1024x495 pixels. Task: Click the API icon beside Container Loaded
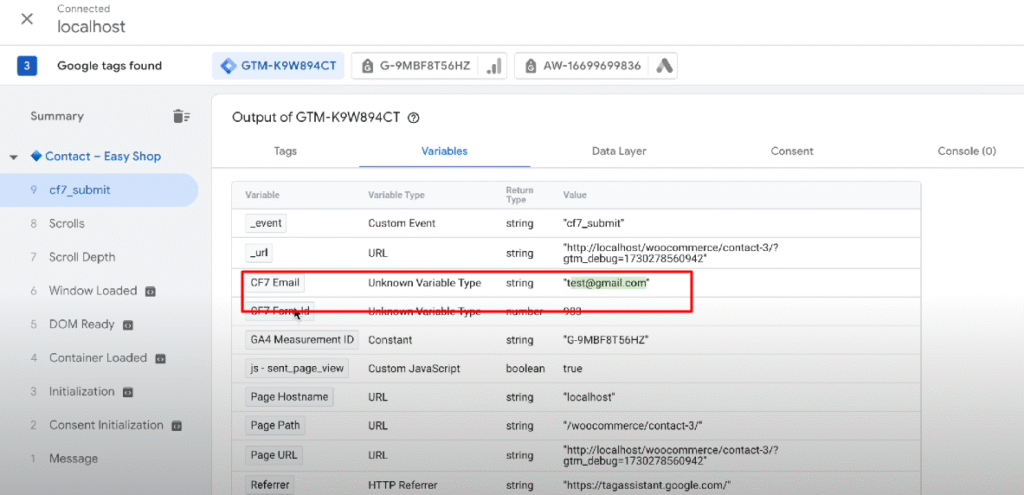160,359
